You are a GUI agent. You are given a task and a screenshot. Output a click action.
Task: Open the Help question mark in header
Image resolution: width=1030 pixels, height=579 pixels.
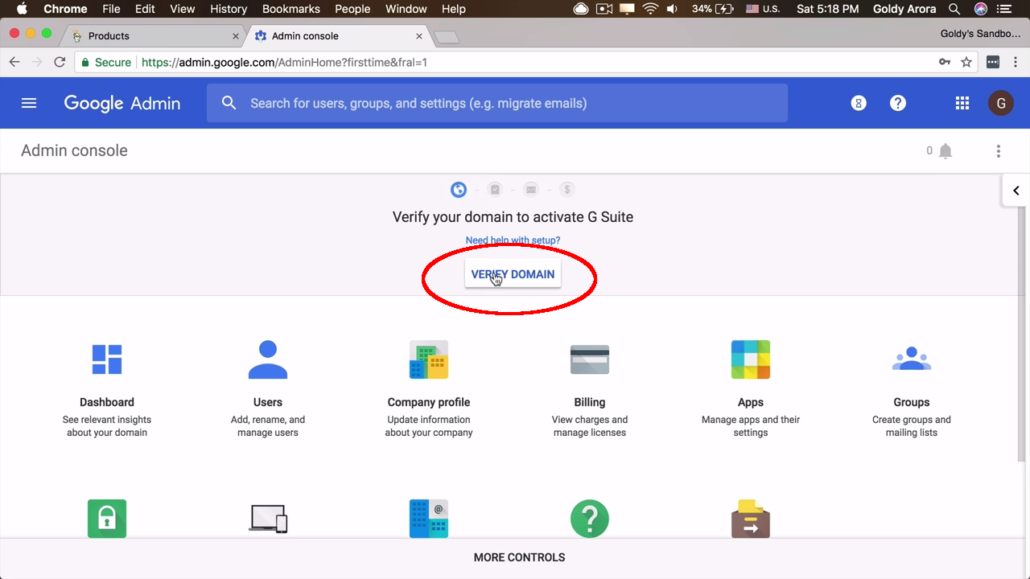[x=897, y=103]
